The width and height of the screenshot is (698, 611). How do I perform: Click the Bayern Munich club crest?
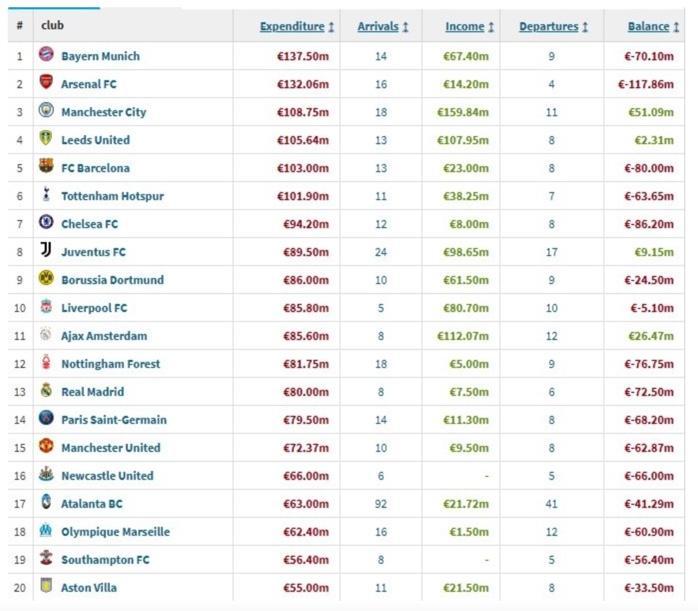tap(45, 56)
